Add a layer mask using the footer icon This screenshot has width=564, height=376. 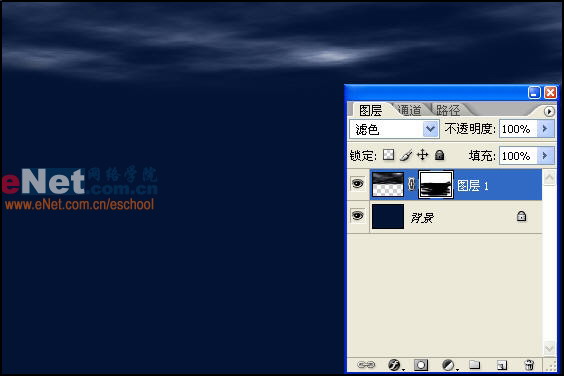(421, 365)
